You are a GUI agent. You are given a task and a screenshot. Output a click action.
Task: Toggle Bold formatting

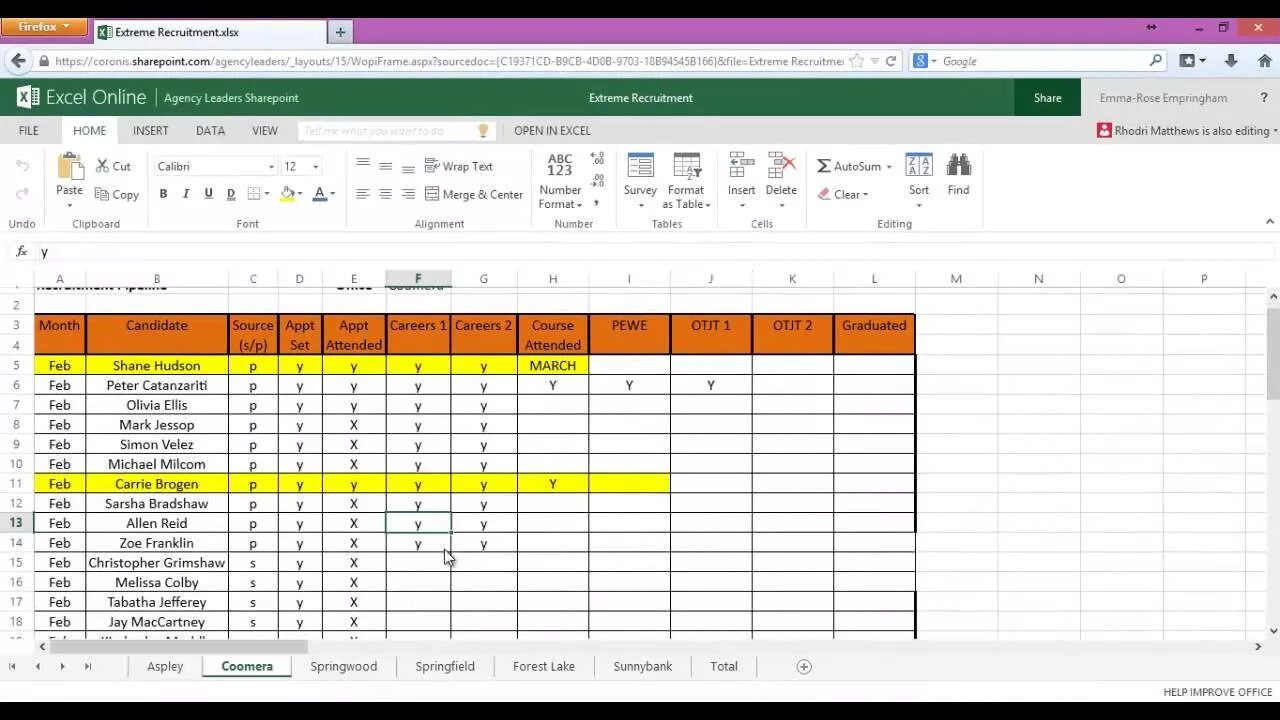163,194
